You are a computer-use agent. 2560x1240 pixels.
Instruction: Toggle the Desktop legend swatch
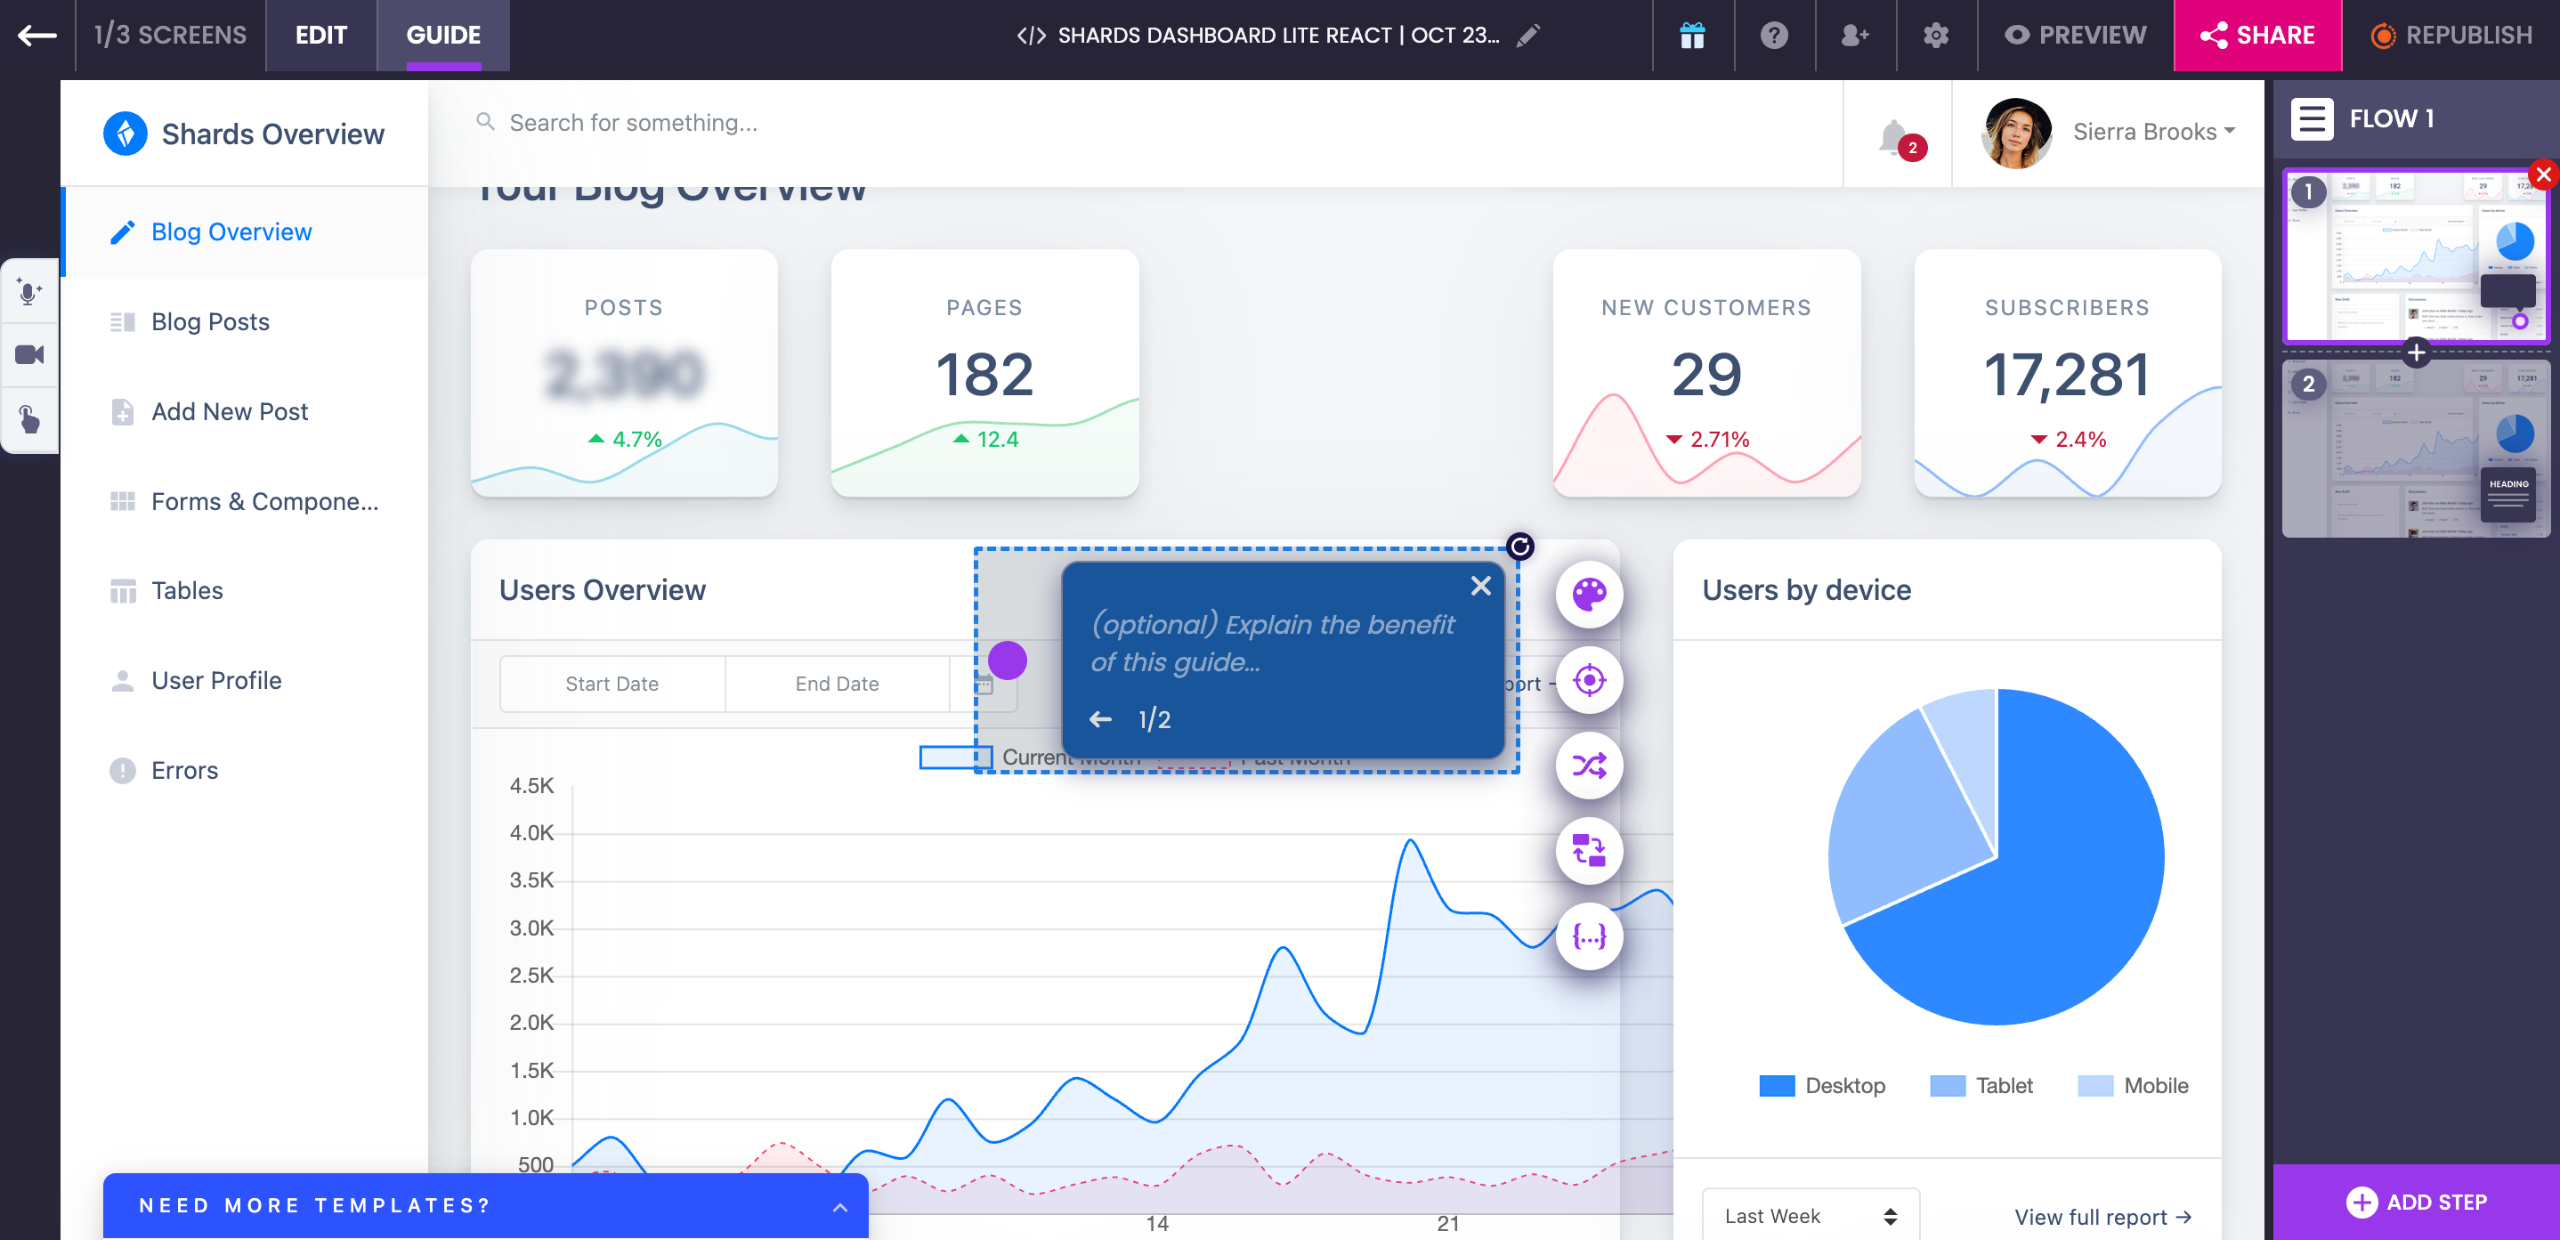(1776, 1086)
